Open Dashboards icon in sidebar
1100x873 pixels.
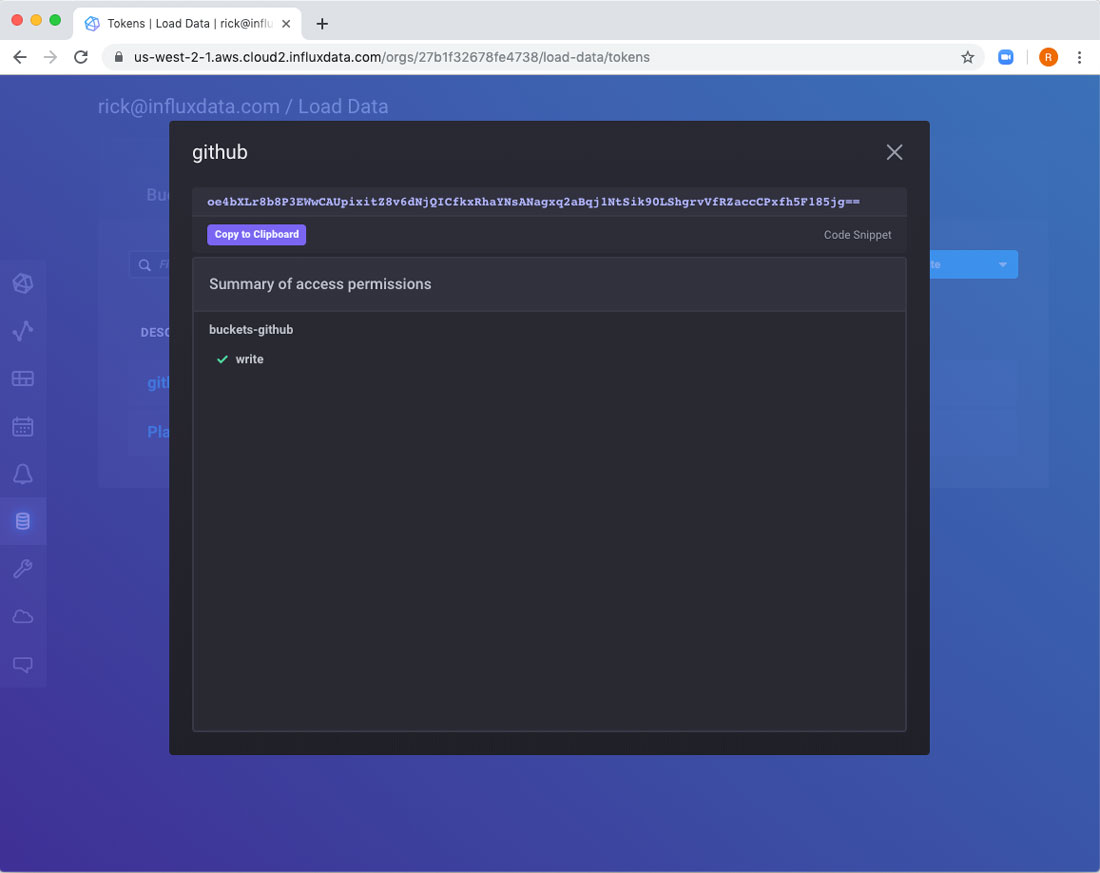(23, 378)
